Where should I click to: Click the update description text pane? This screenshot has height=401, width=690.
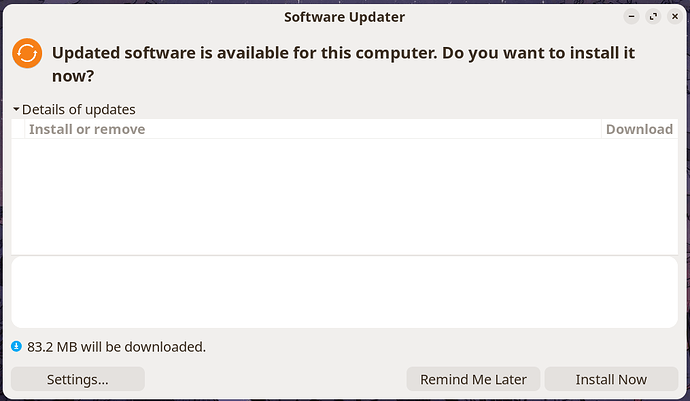[x=344, y=291]
